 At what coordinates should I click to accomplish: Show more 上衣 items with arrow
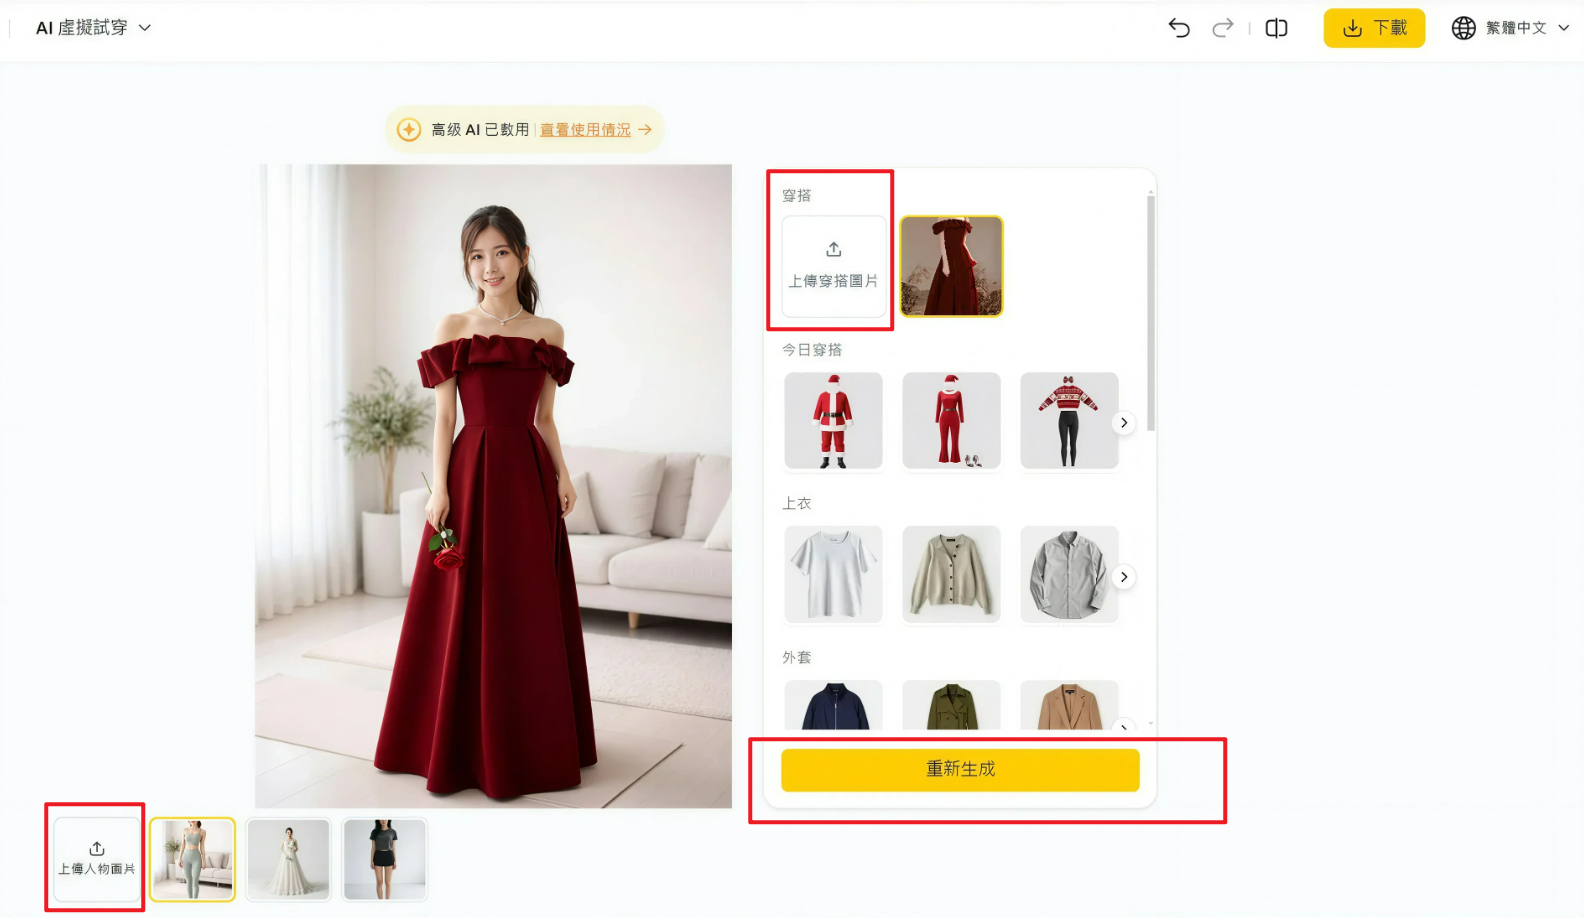pyautogui.click(x=1124, y=577)
